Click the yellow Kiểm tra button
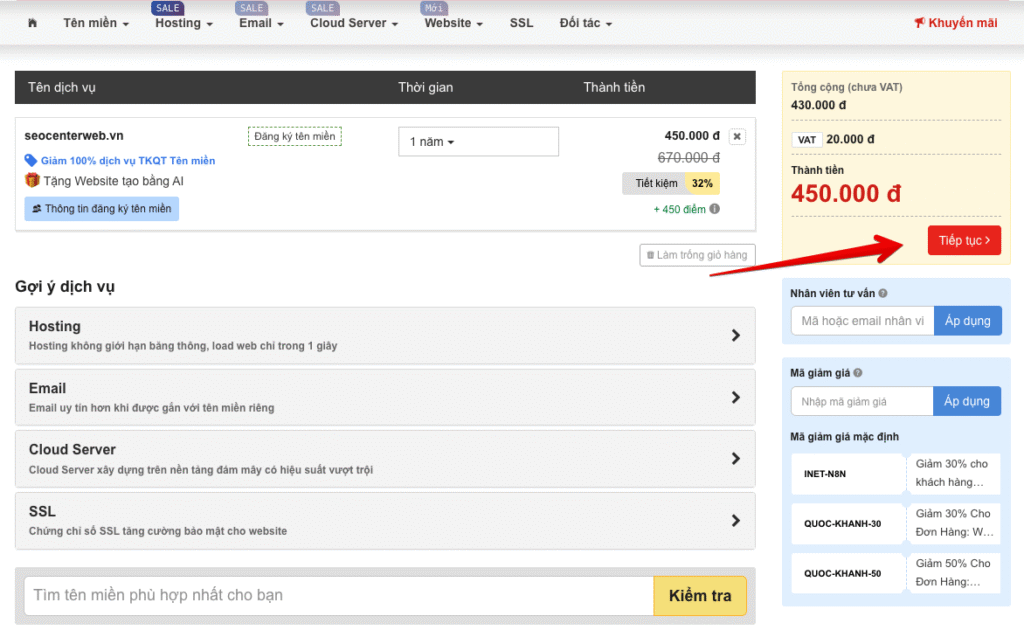The height and width of the screenshot is (630, 1024). tap(700, 596)
